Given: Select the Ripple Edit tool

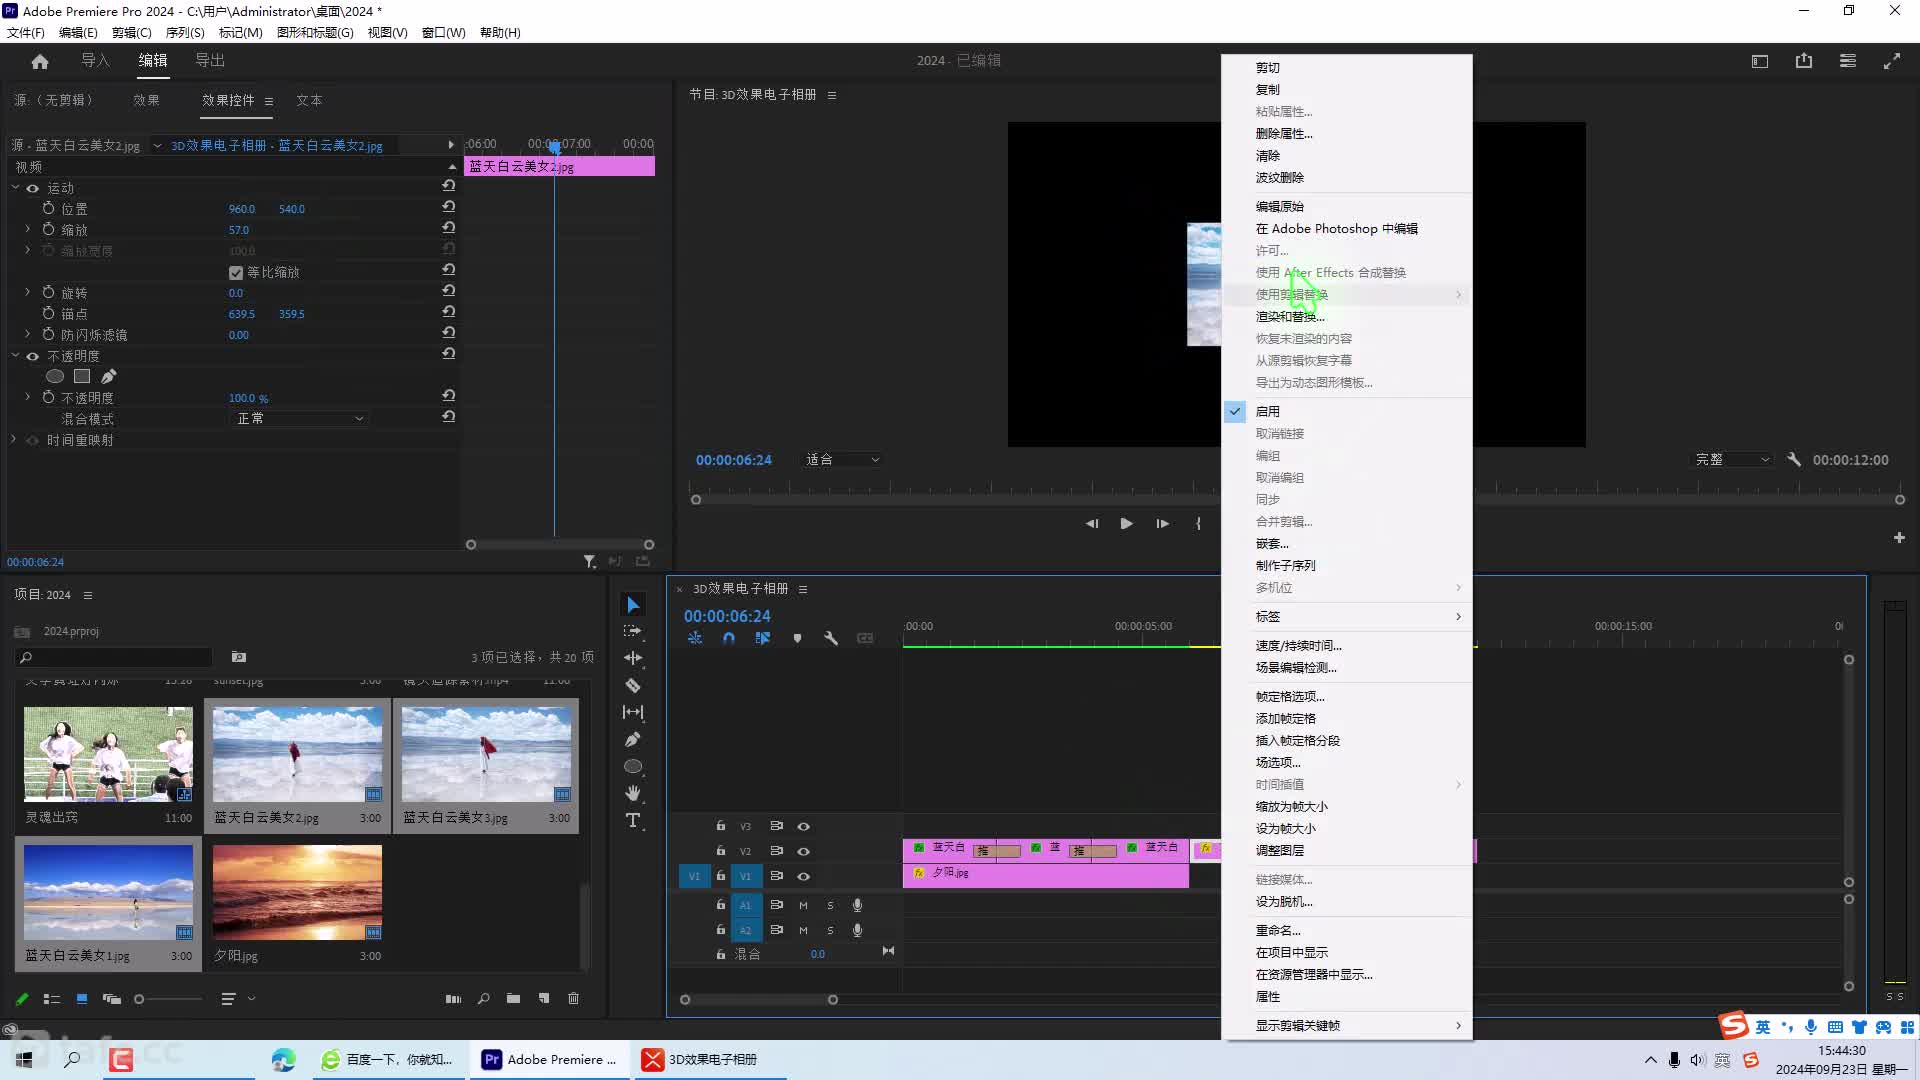Looking at the screenshot, I should click(x=633, y=658).
